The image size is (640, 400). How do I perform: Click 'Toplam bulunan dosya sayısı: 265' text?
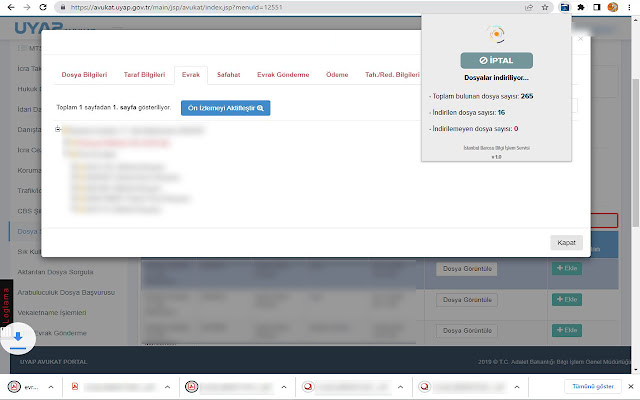[481, 96]
